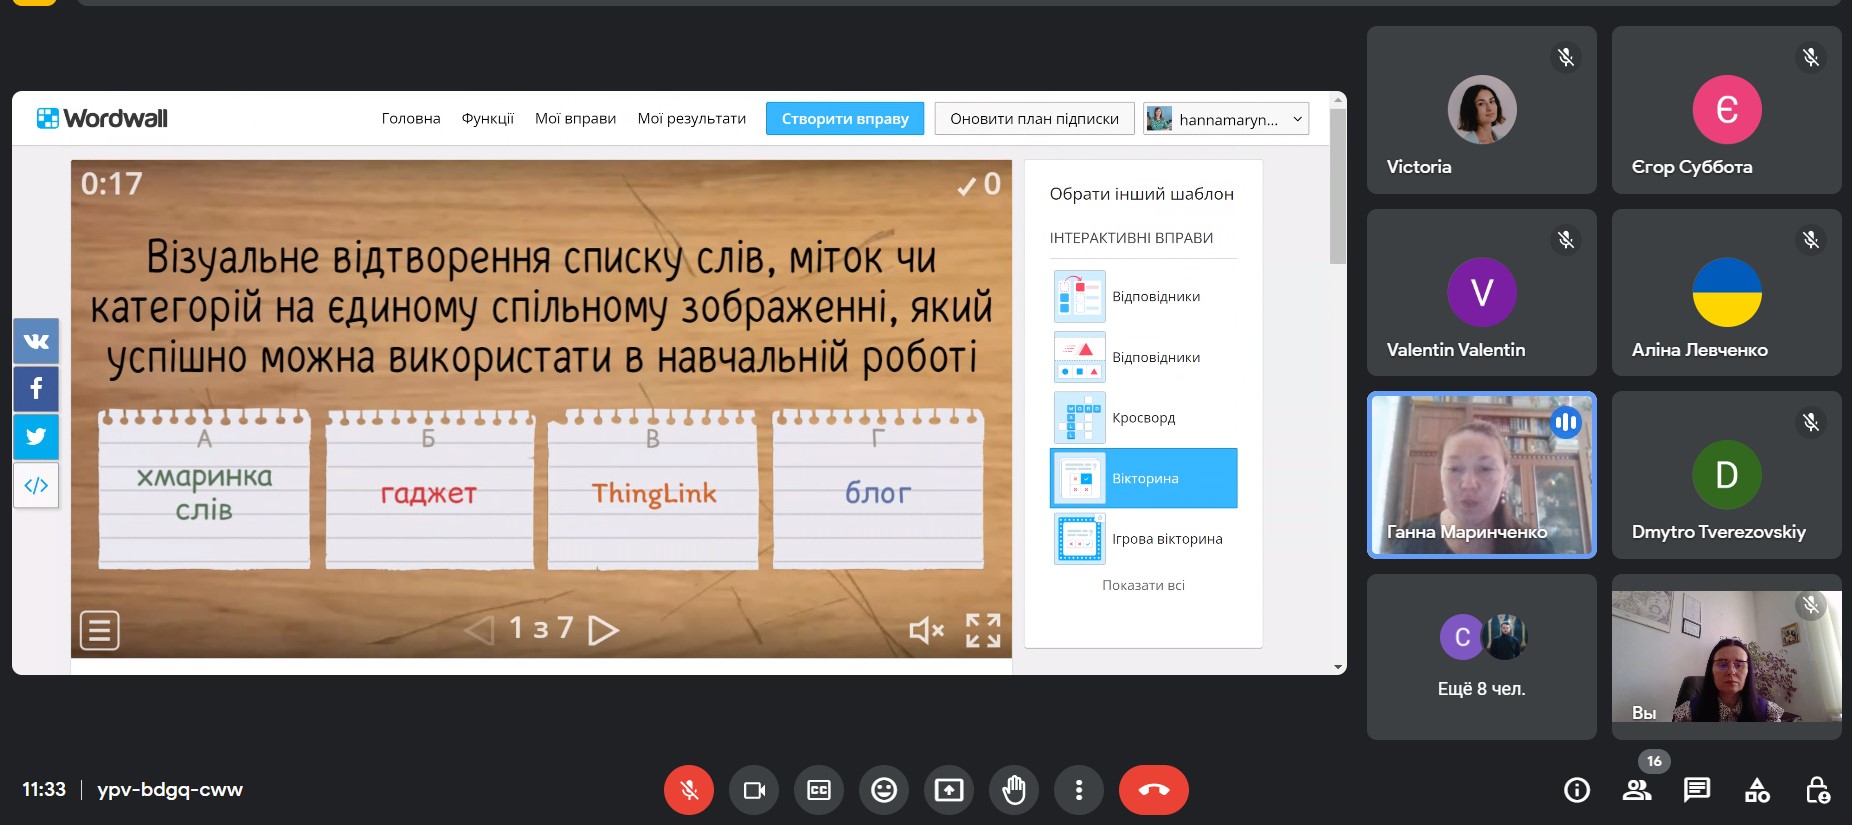This screenshot has width=1852, height=825.
Task: Open host controls lock icon
Action: [x=1817, y=790]
